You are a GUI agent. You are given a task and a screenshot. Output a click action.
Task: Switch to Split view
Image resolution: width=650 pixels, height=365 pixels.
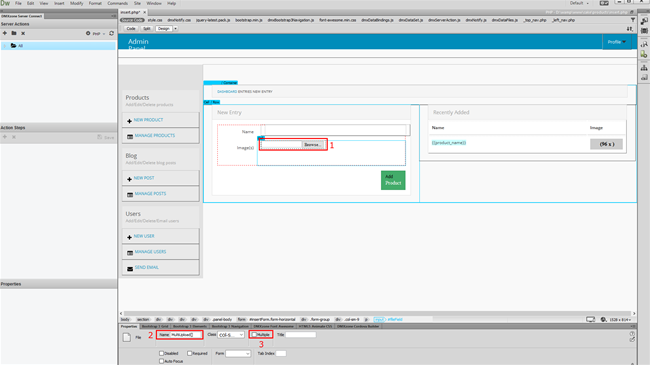coord(147,29)
